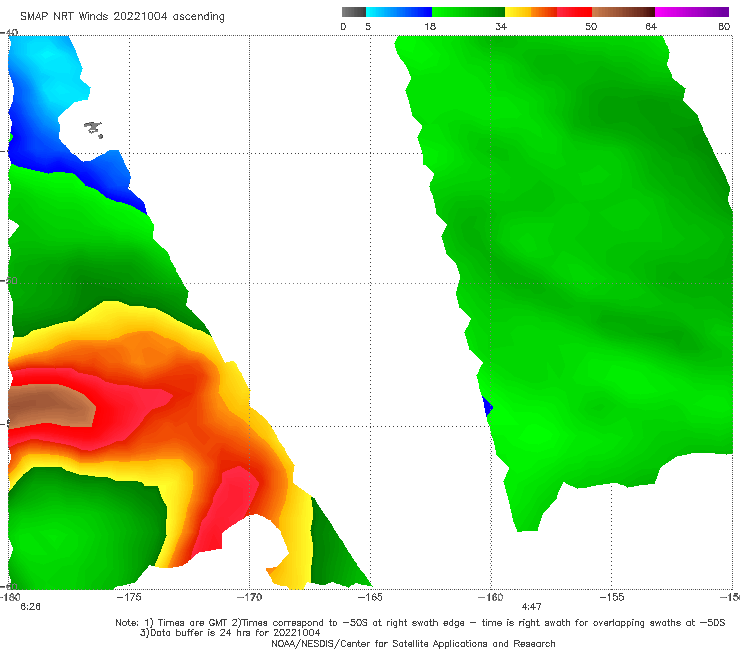Click the 'Data buffer is 24 hrs' note

(230, 633)
